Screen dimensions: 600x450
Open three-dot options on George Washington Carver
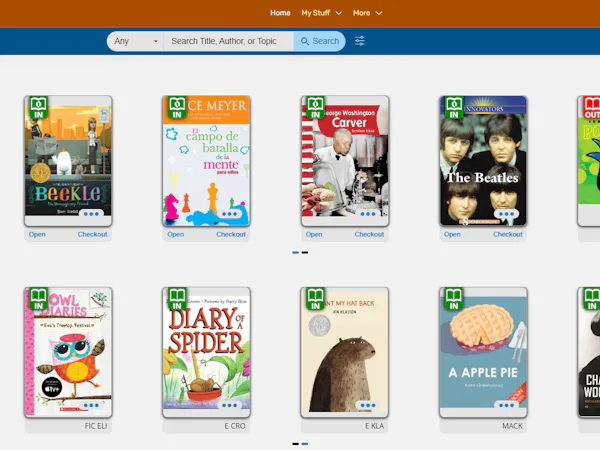point(368,214)
